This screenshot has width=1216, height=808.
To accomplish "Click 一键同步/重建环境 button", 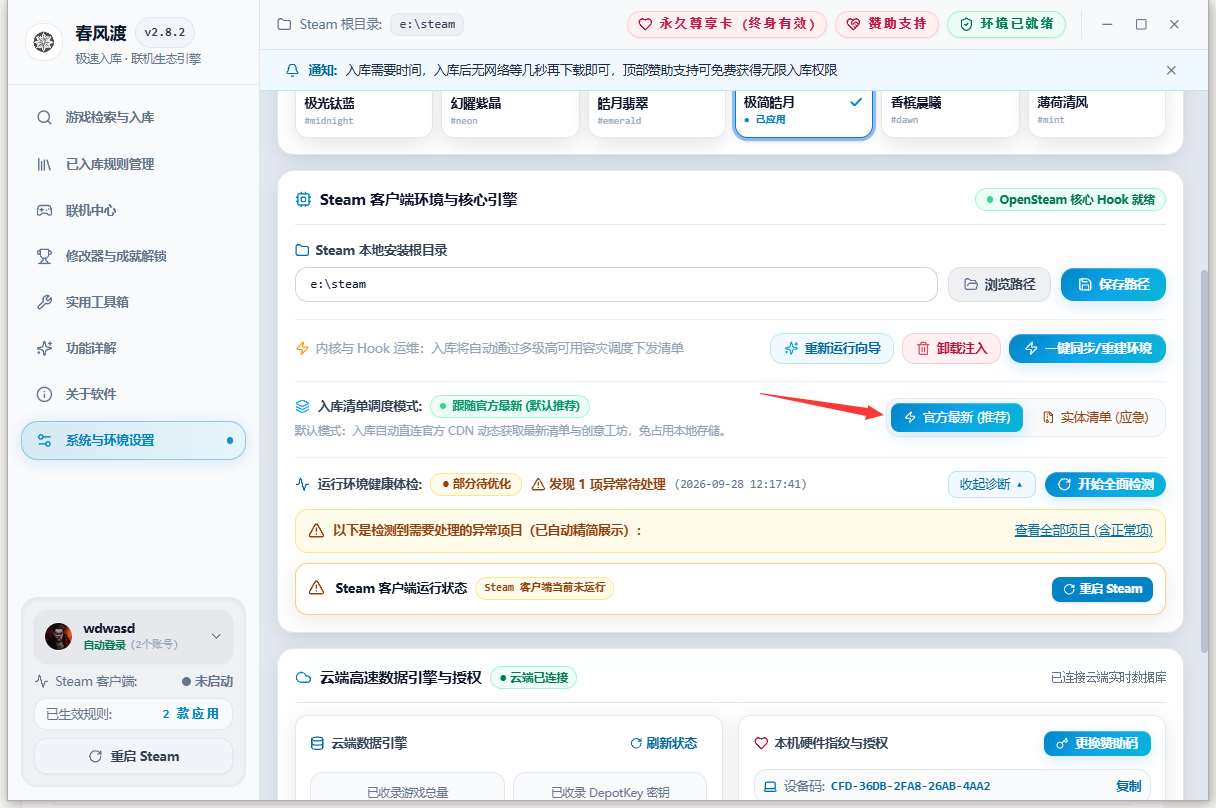I will (x=1087, y=348).
